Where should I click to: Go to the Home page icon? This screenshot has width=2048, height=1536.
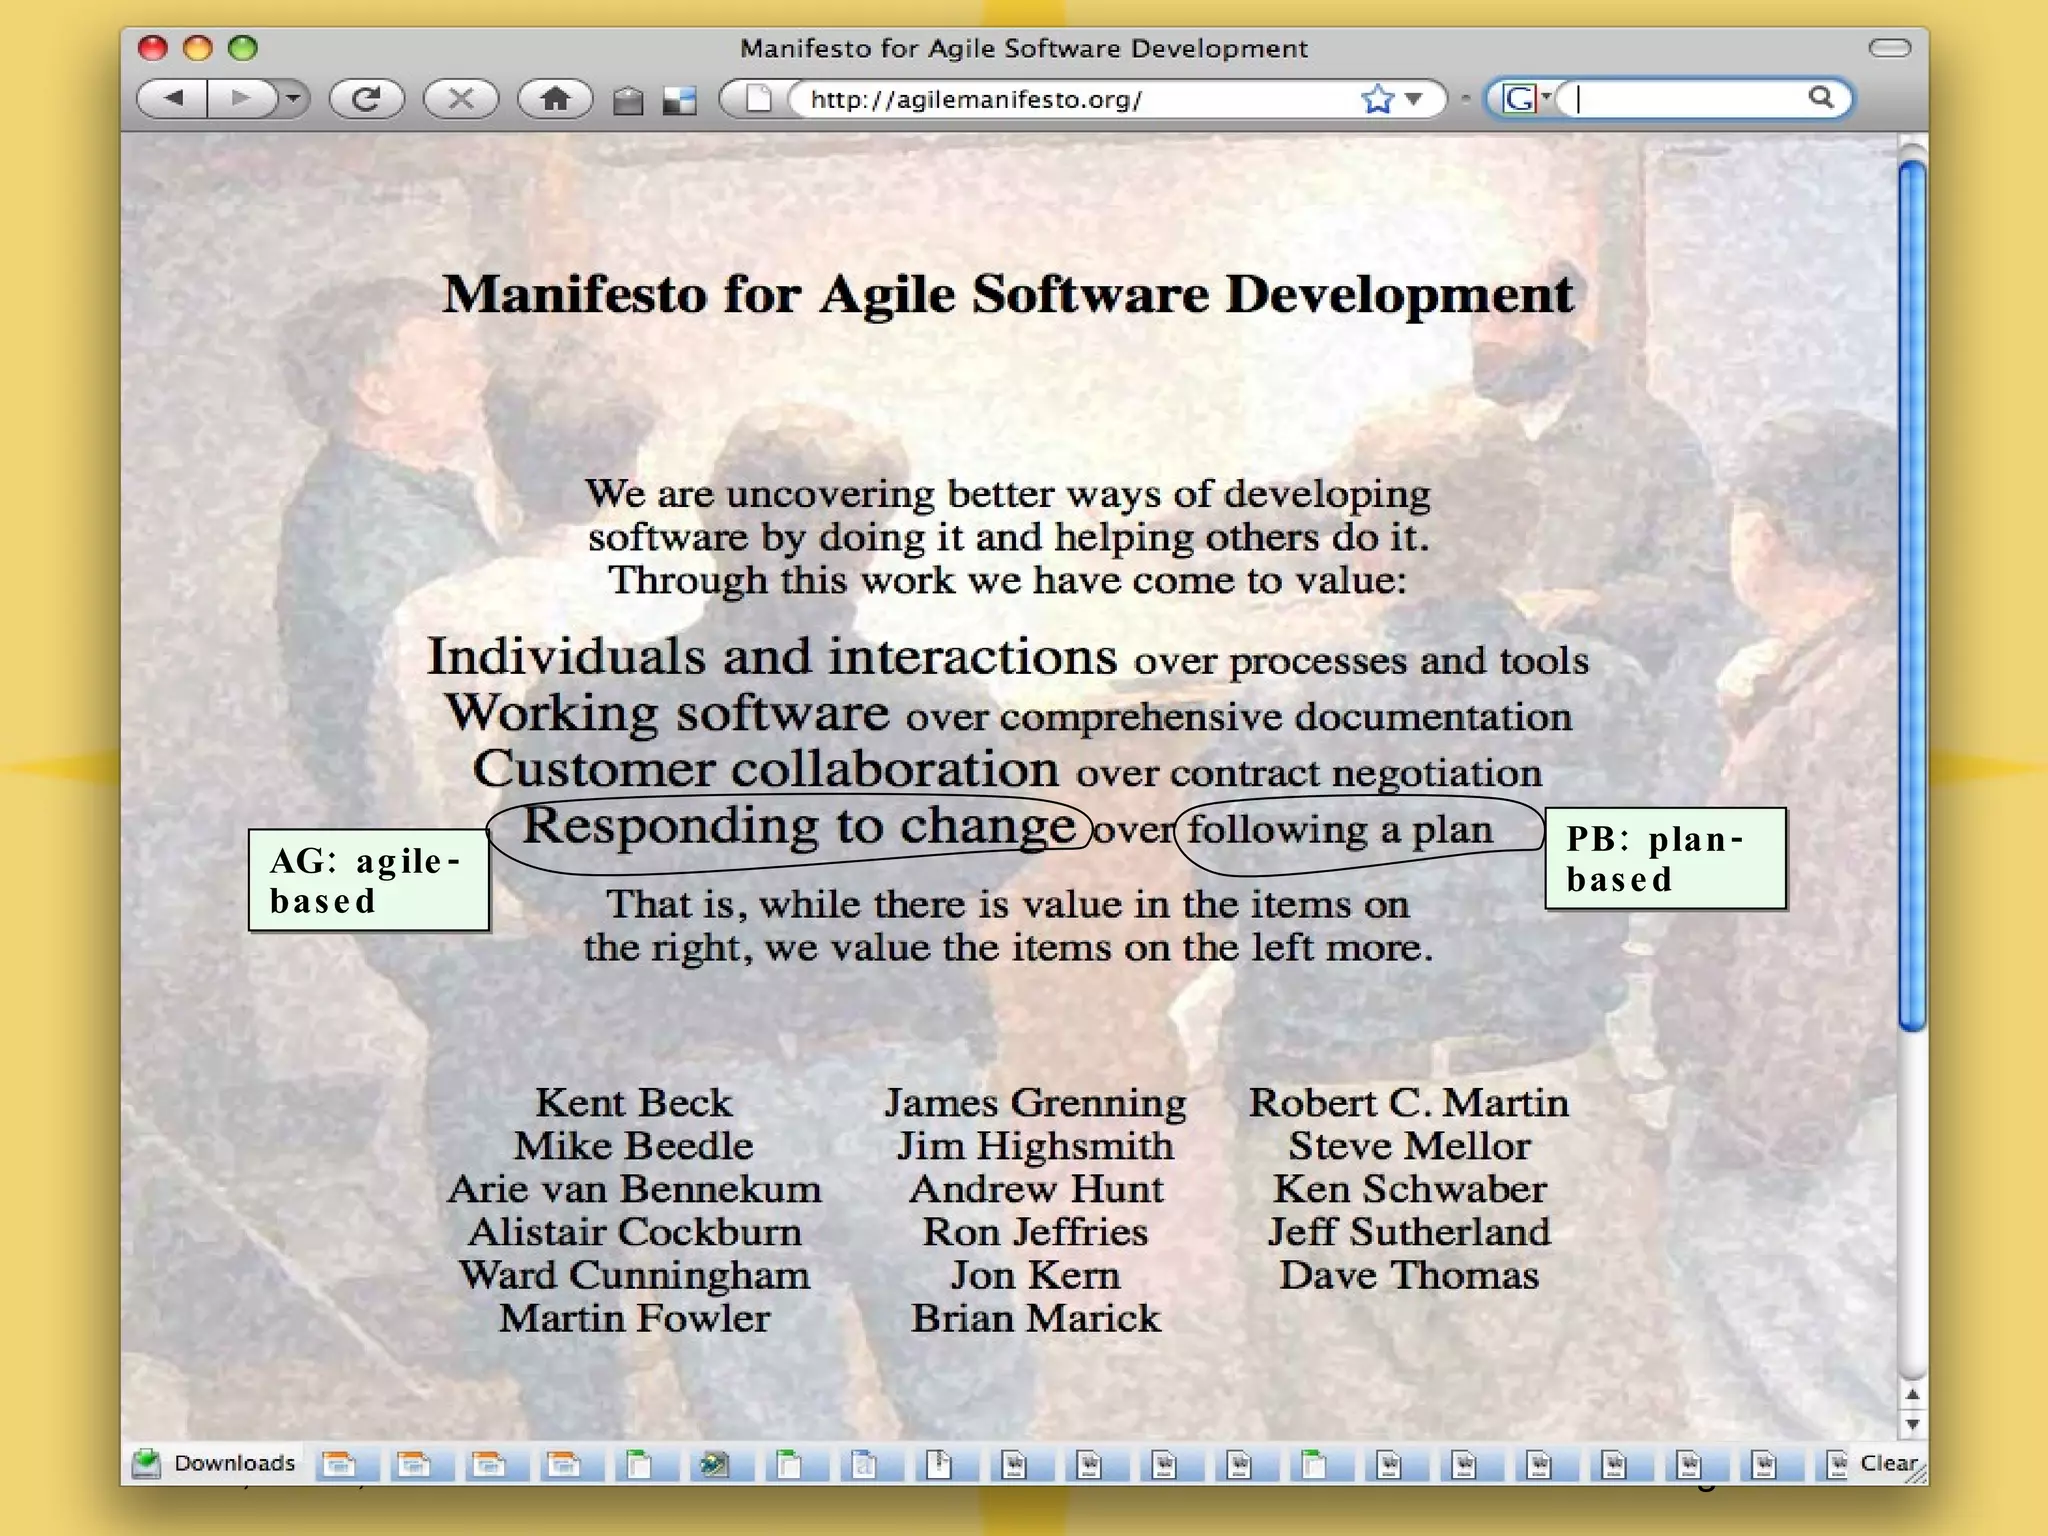tap(555, 98)
